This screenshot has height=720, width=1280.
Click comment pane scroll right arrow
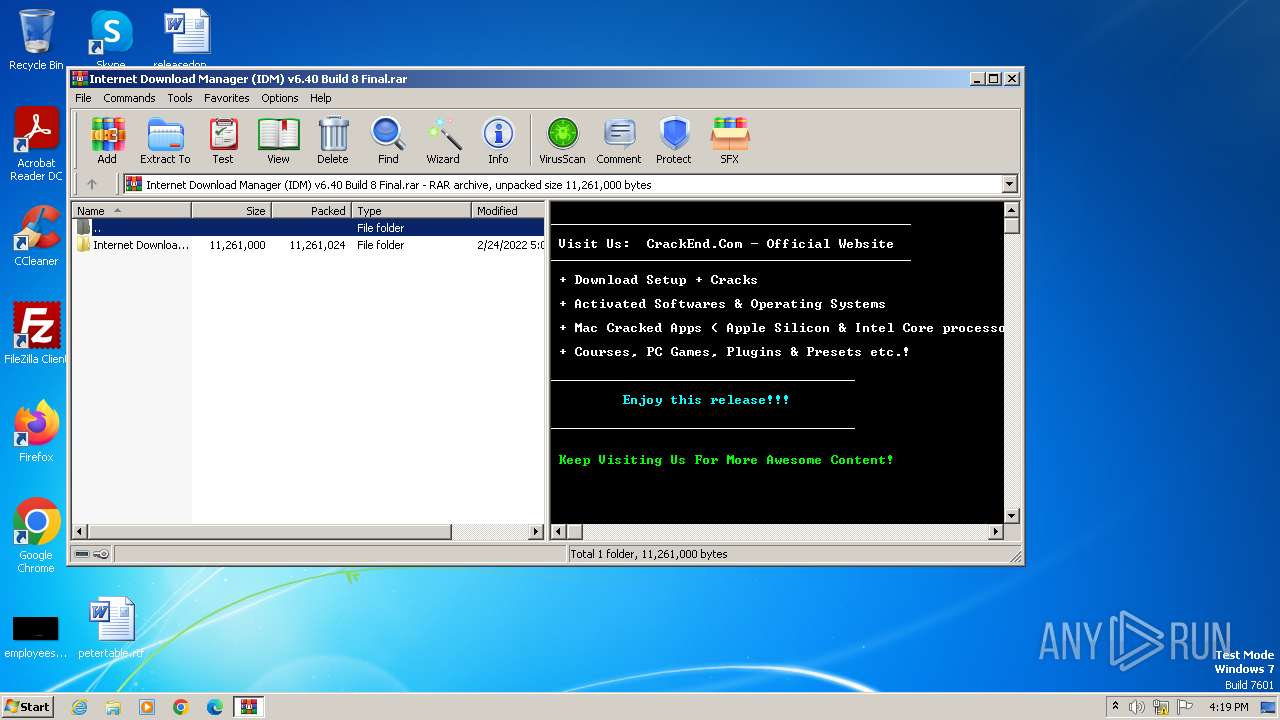click(996, 532)
